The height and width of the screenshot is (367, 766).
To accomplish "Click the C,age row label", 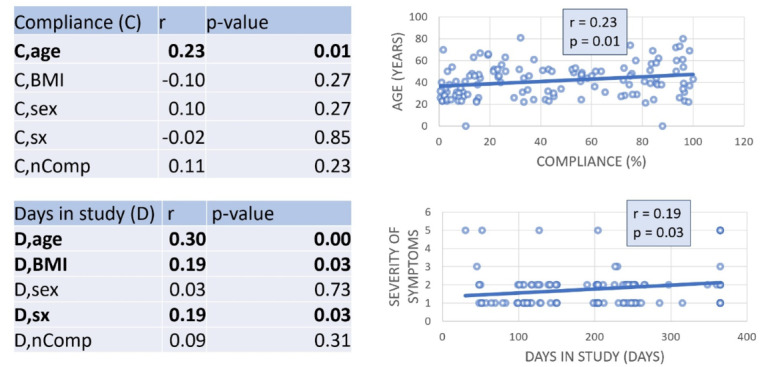I will pyautogui.click(x=38, y=51).
